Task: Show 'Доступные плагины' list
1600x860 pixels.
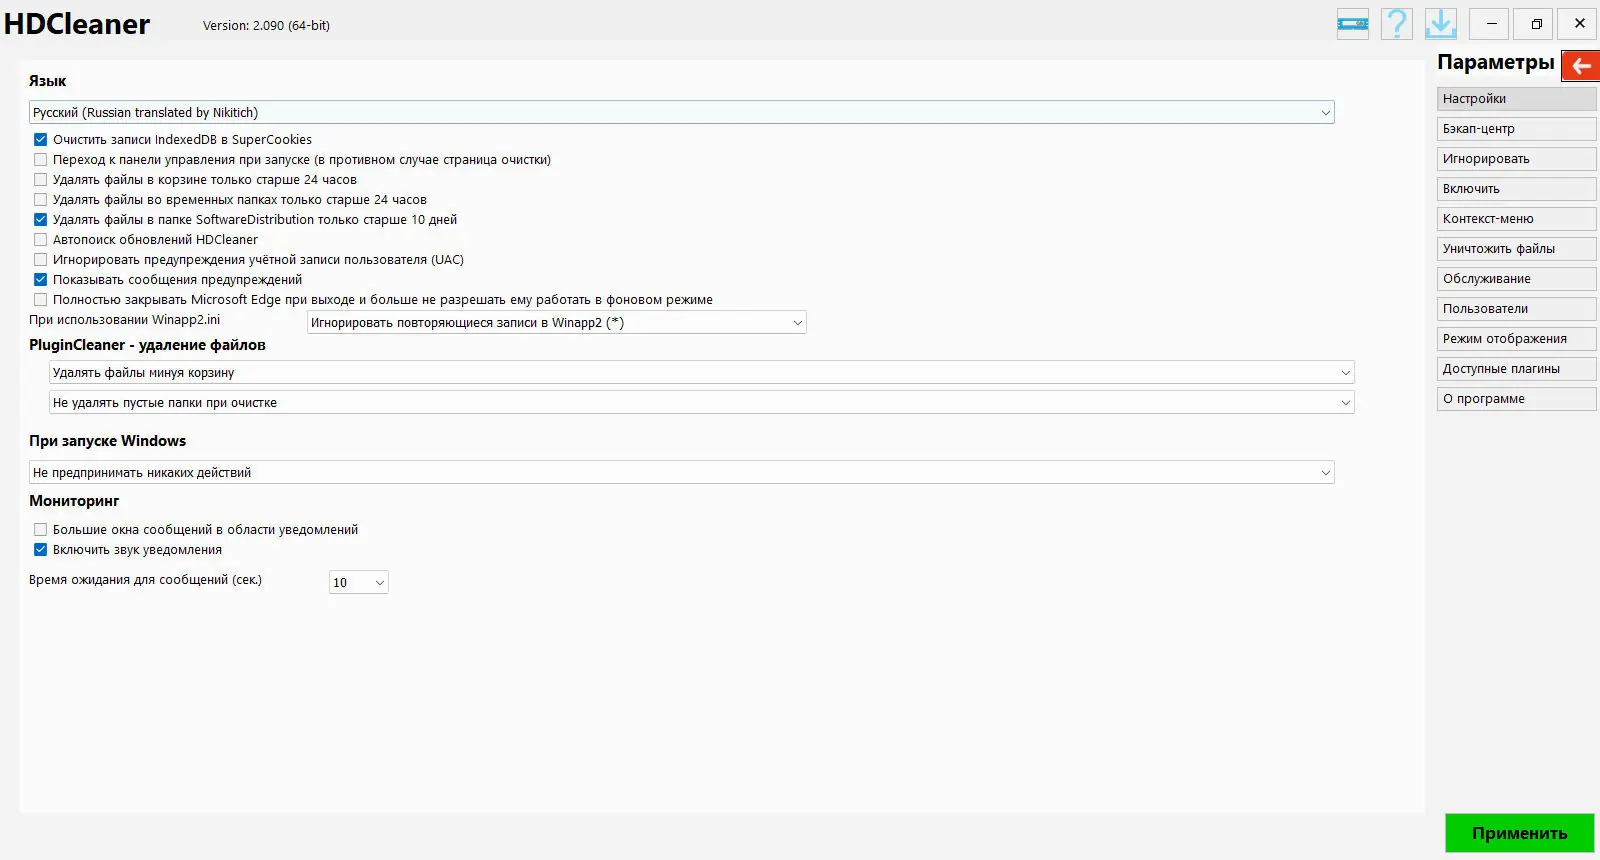Action: pos(1516,369)
